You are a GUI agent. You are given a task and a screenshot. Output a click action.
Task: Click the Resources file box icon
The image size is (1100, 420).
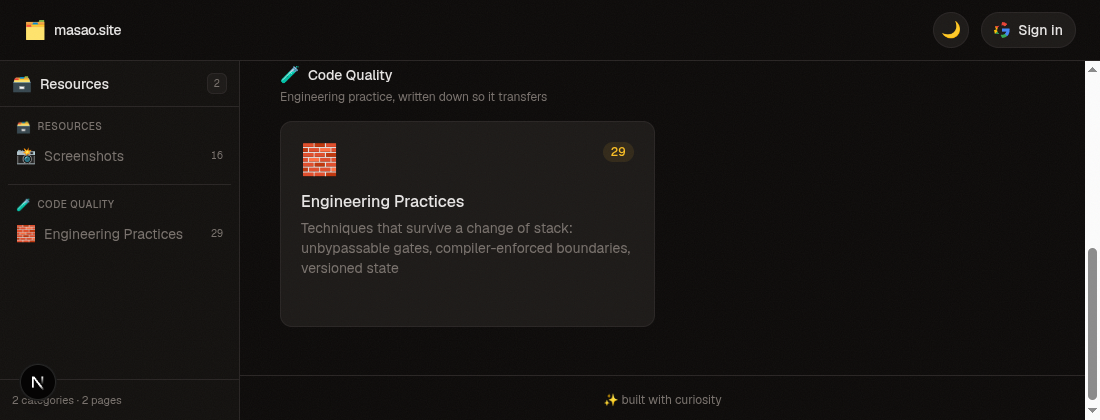click(22, 84)
